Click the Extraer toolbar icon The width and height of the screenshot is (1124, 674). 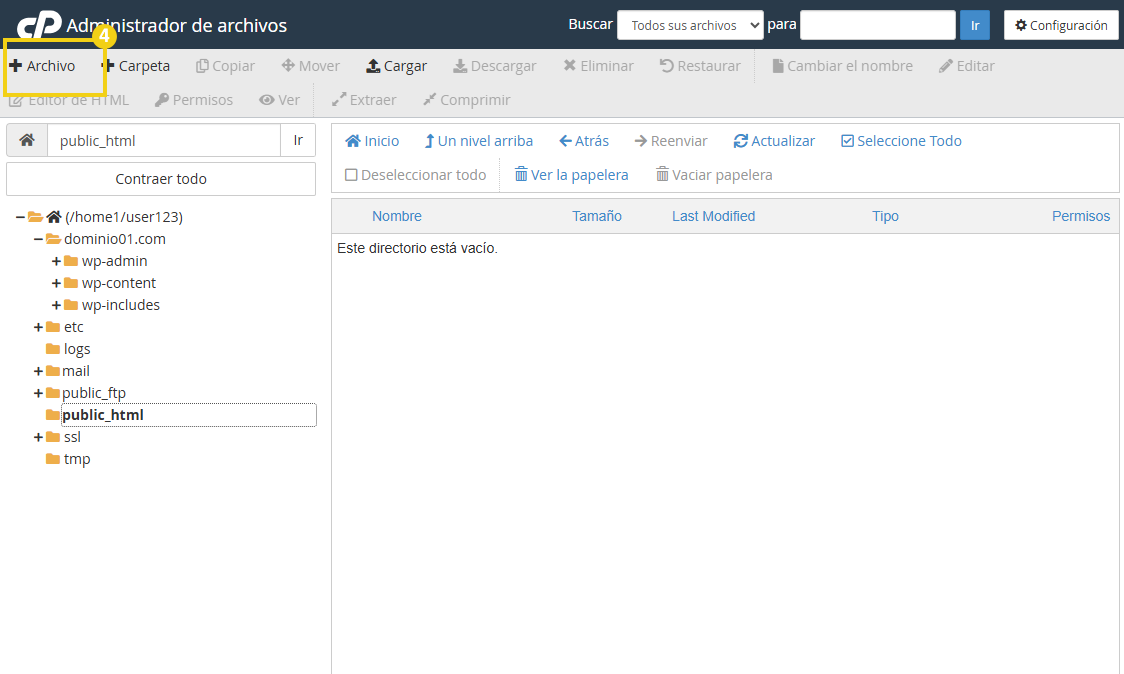(339, 100)
